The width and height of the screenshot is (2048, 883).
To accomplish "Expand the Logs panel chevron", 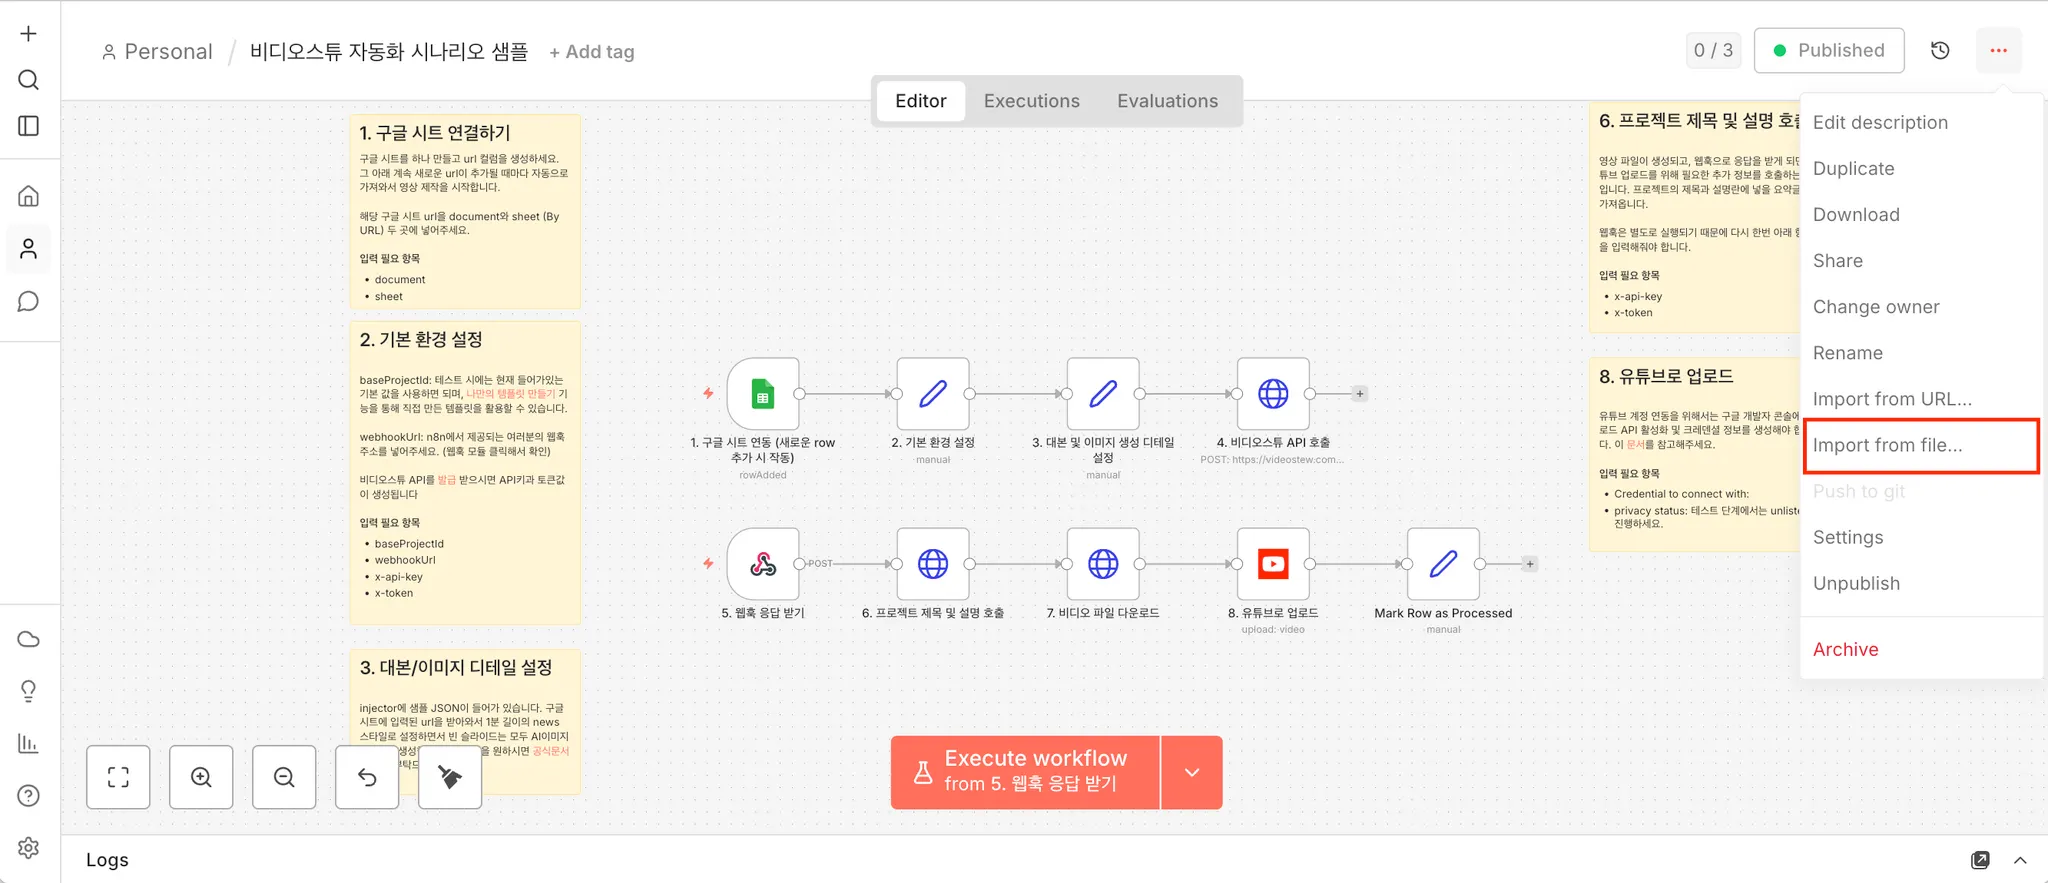I will pyautogui.click(x=2020, y=860).
